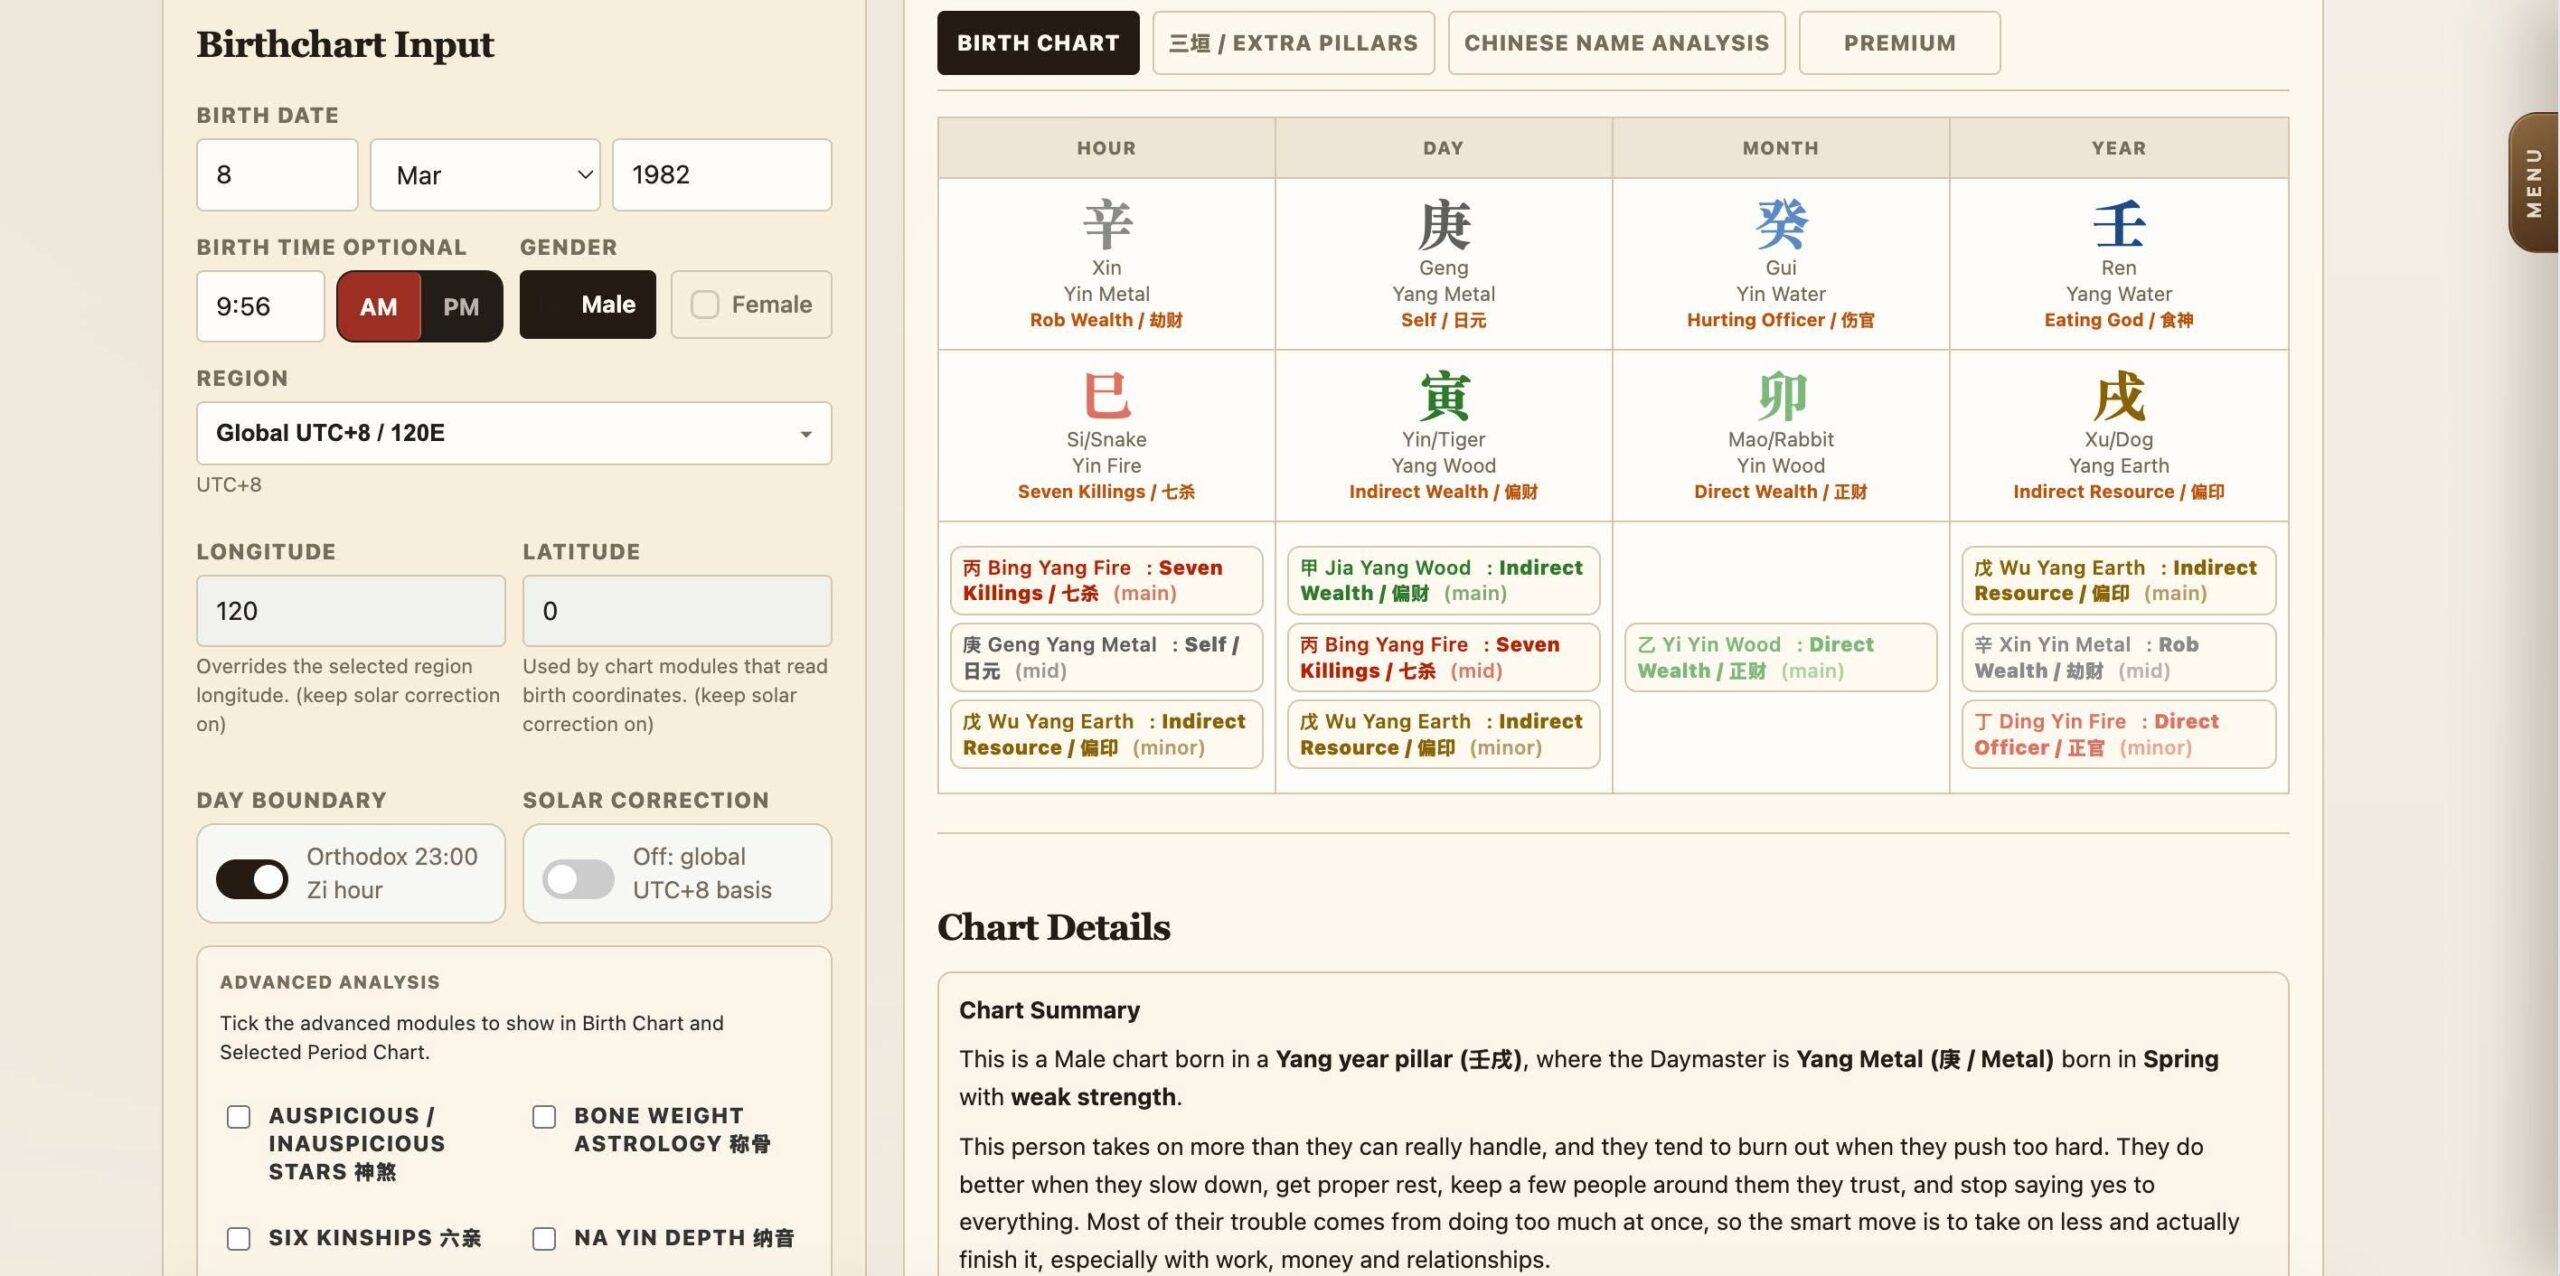Click the Rob Wealth / 劫财 hour stem label
This screenshot has height=1276, width=2560.
click(x=1106, y=320)
